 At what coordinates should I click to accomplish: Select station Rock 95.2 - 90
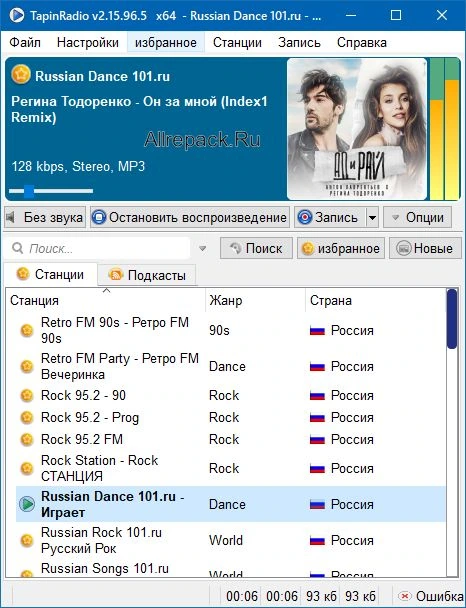pos(231,396)
